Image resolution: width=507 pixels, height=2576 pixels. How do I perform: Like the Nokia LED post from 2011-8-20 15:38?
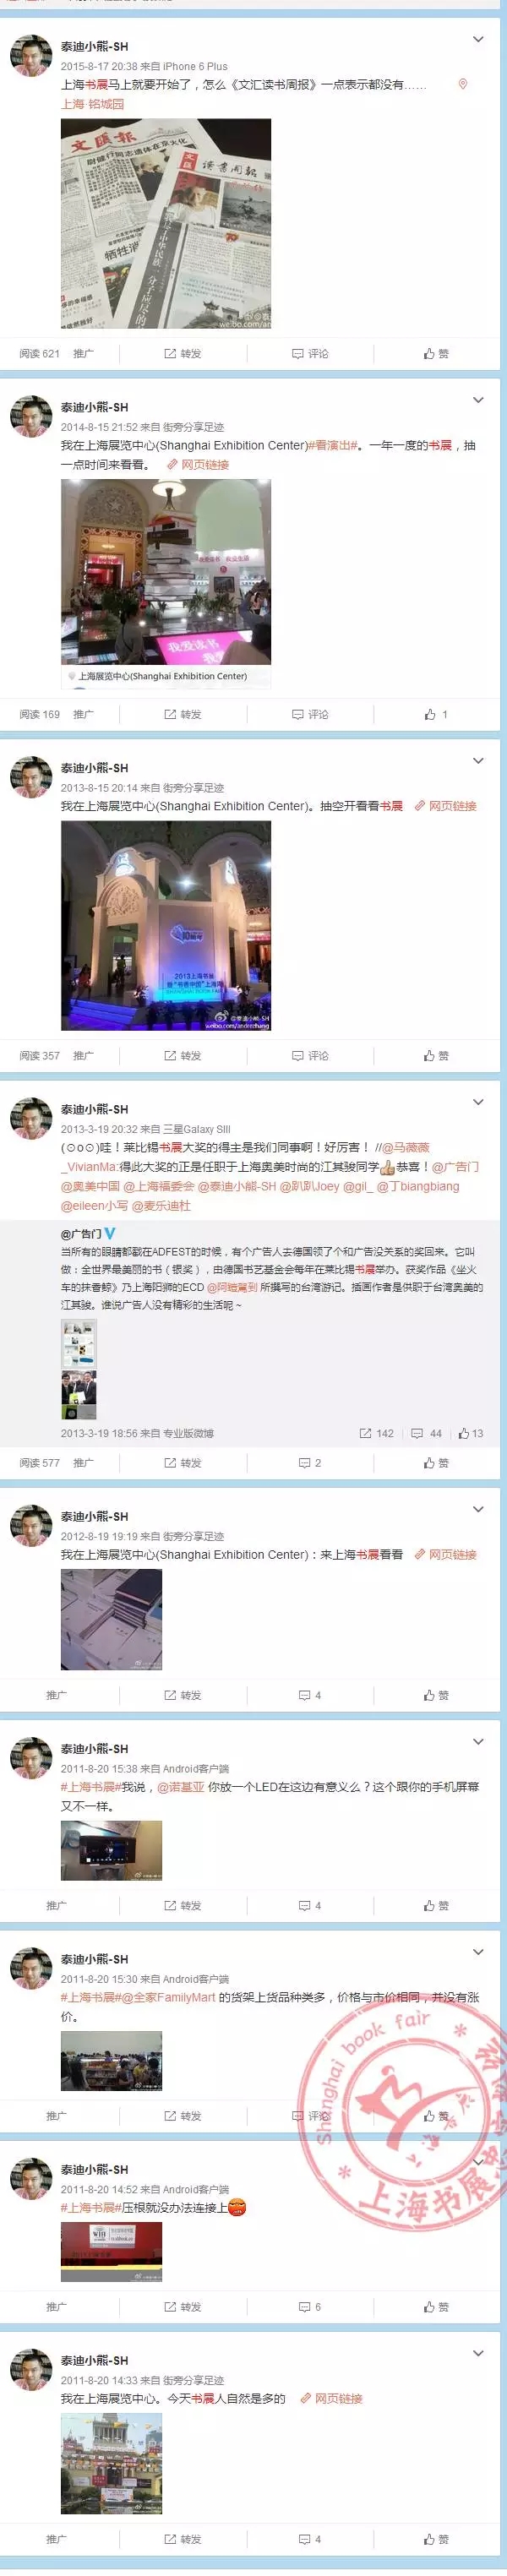tap(436, 1905)
